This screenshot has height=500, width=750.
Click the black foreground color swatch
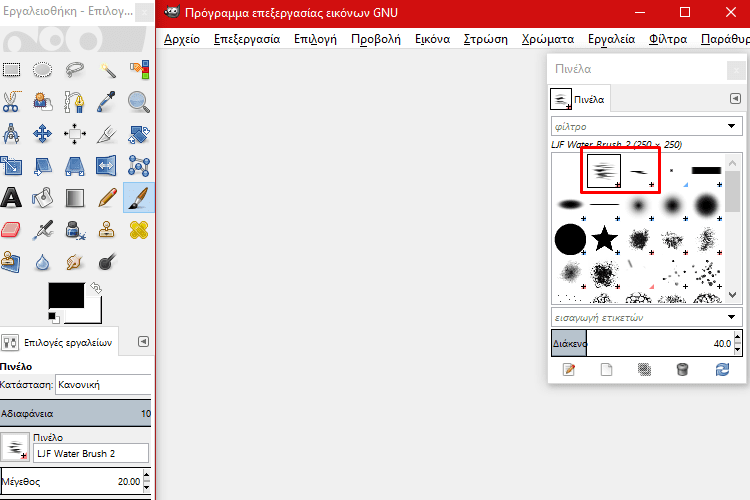66,295
